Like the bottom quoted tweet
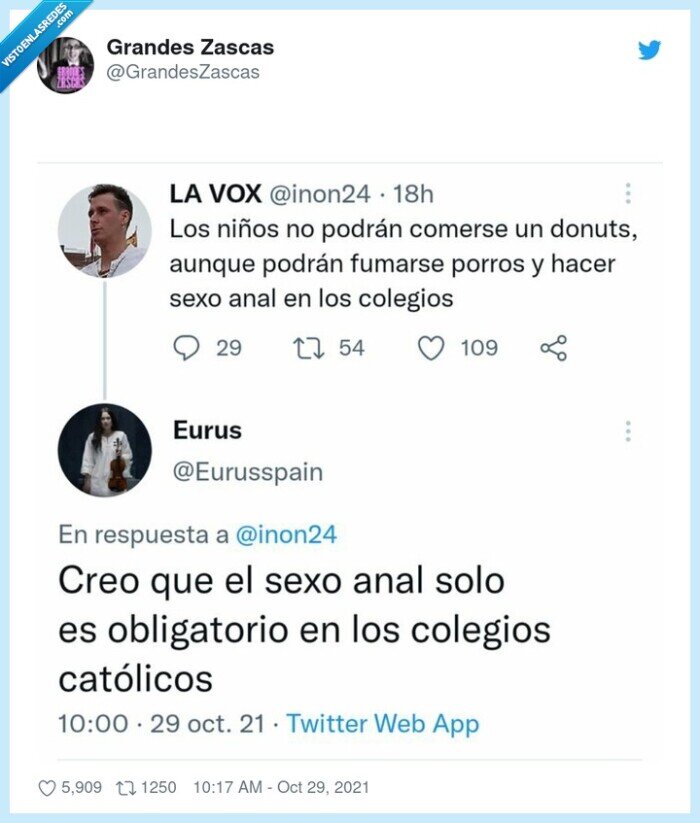This screenshot has width=700, height=823. (48, 789)
